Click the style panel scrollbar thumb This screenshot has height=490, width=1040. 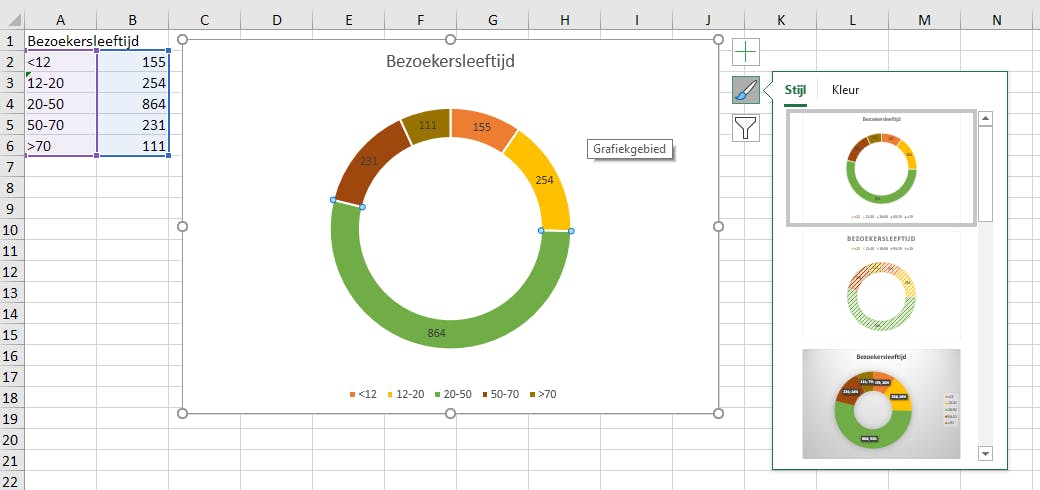click(x=986, y=174)
